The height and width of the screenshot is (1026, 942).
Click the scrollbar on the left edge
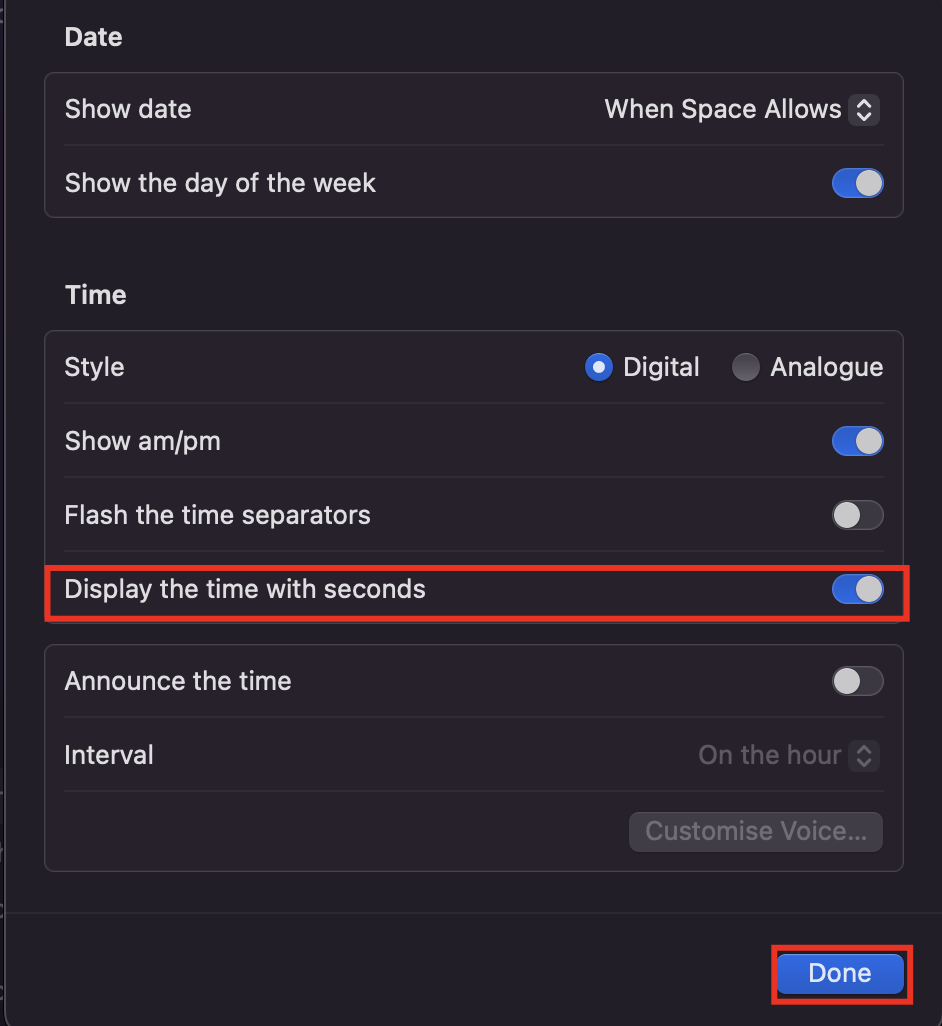tap(7, 513)
